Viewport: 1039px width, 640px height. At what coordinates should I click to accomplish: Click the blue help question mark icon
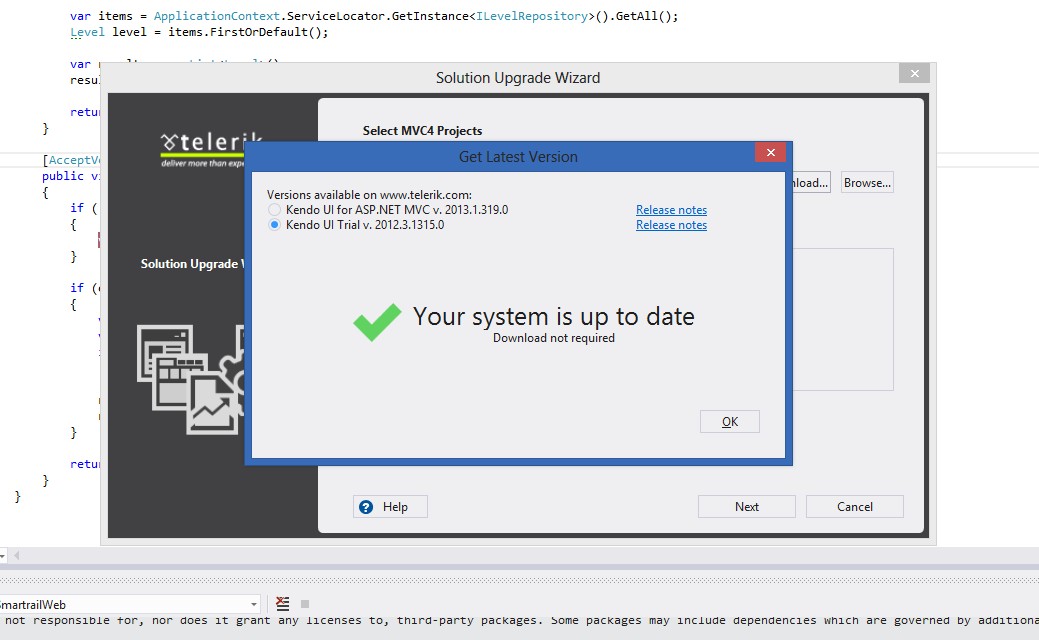[x=366, y=507]
